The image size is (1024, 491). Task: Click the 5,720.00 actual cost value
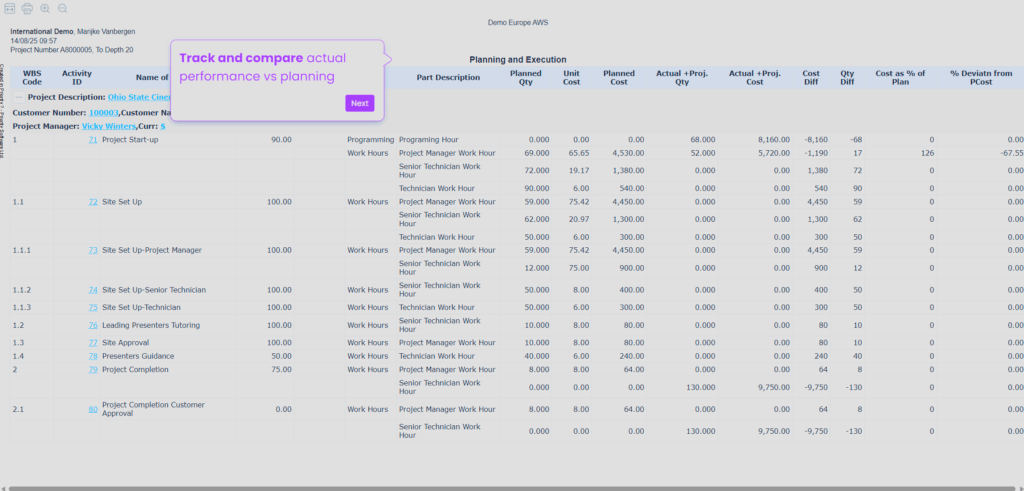tap(775, 153)
